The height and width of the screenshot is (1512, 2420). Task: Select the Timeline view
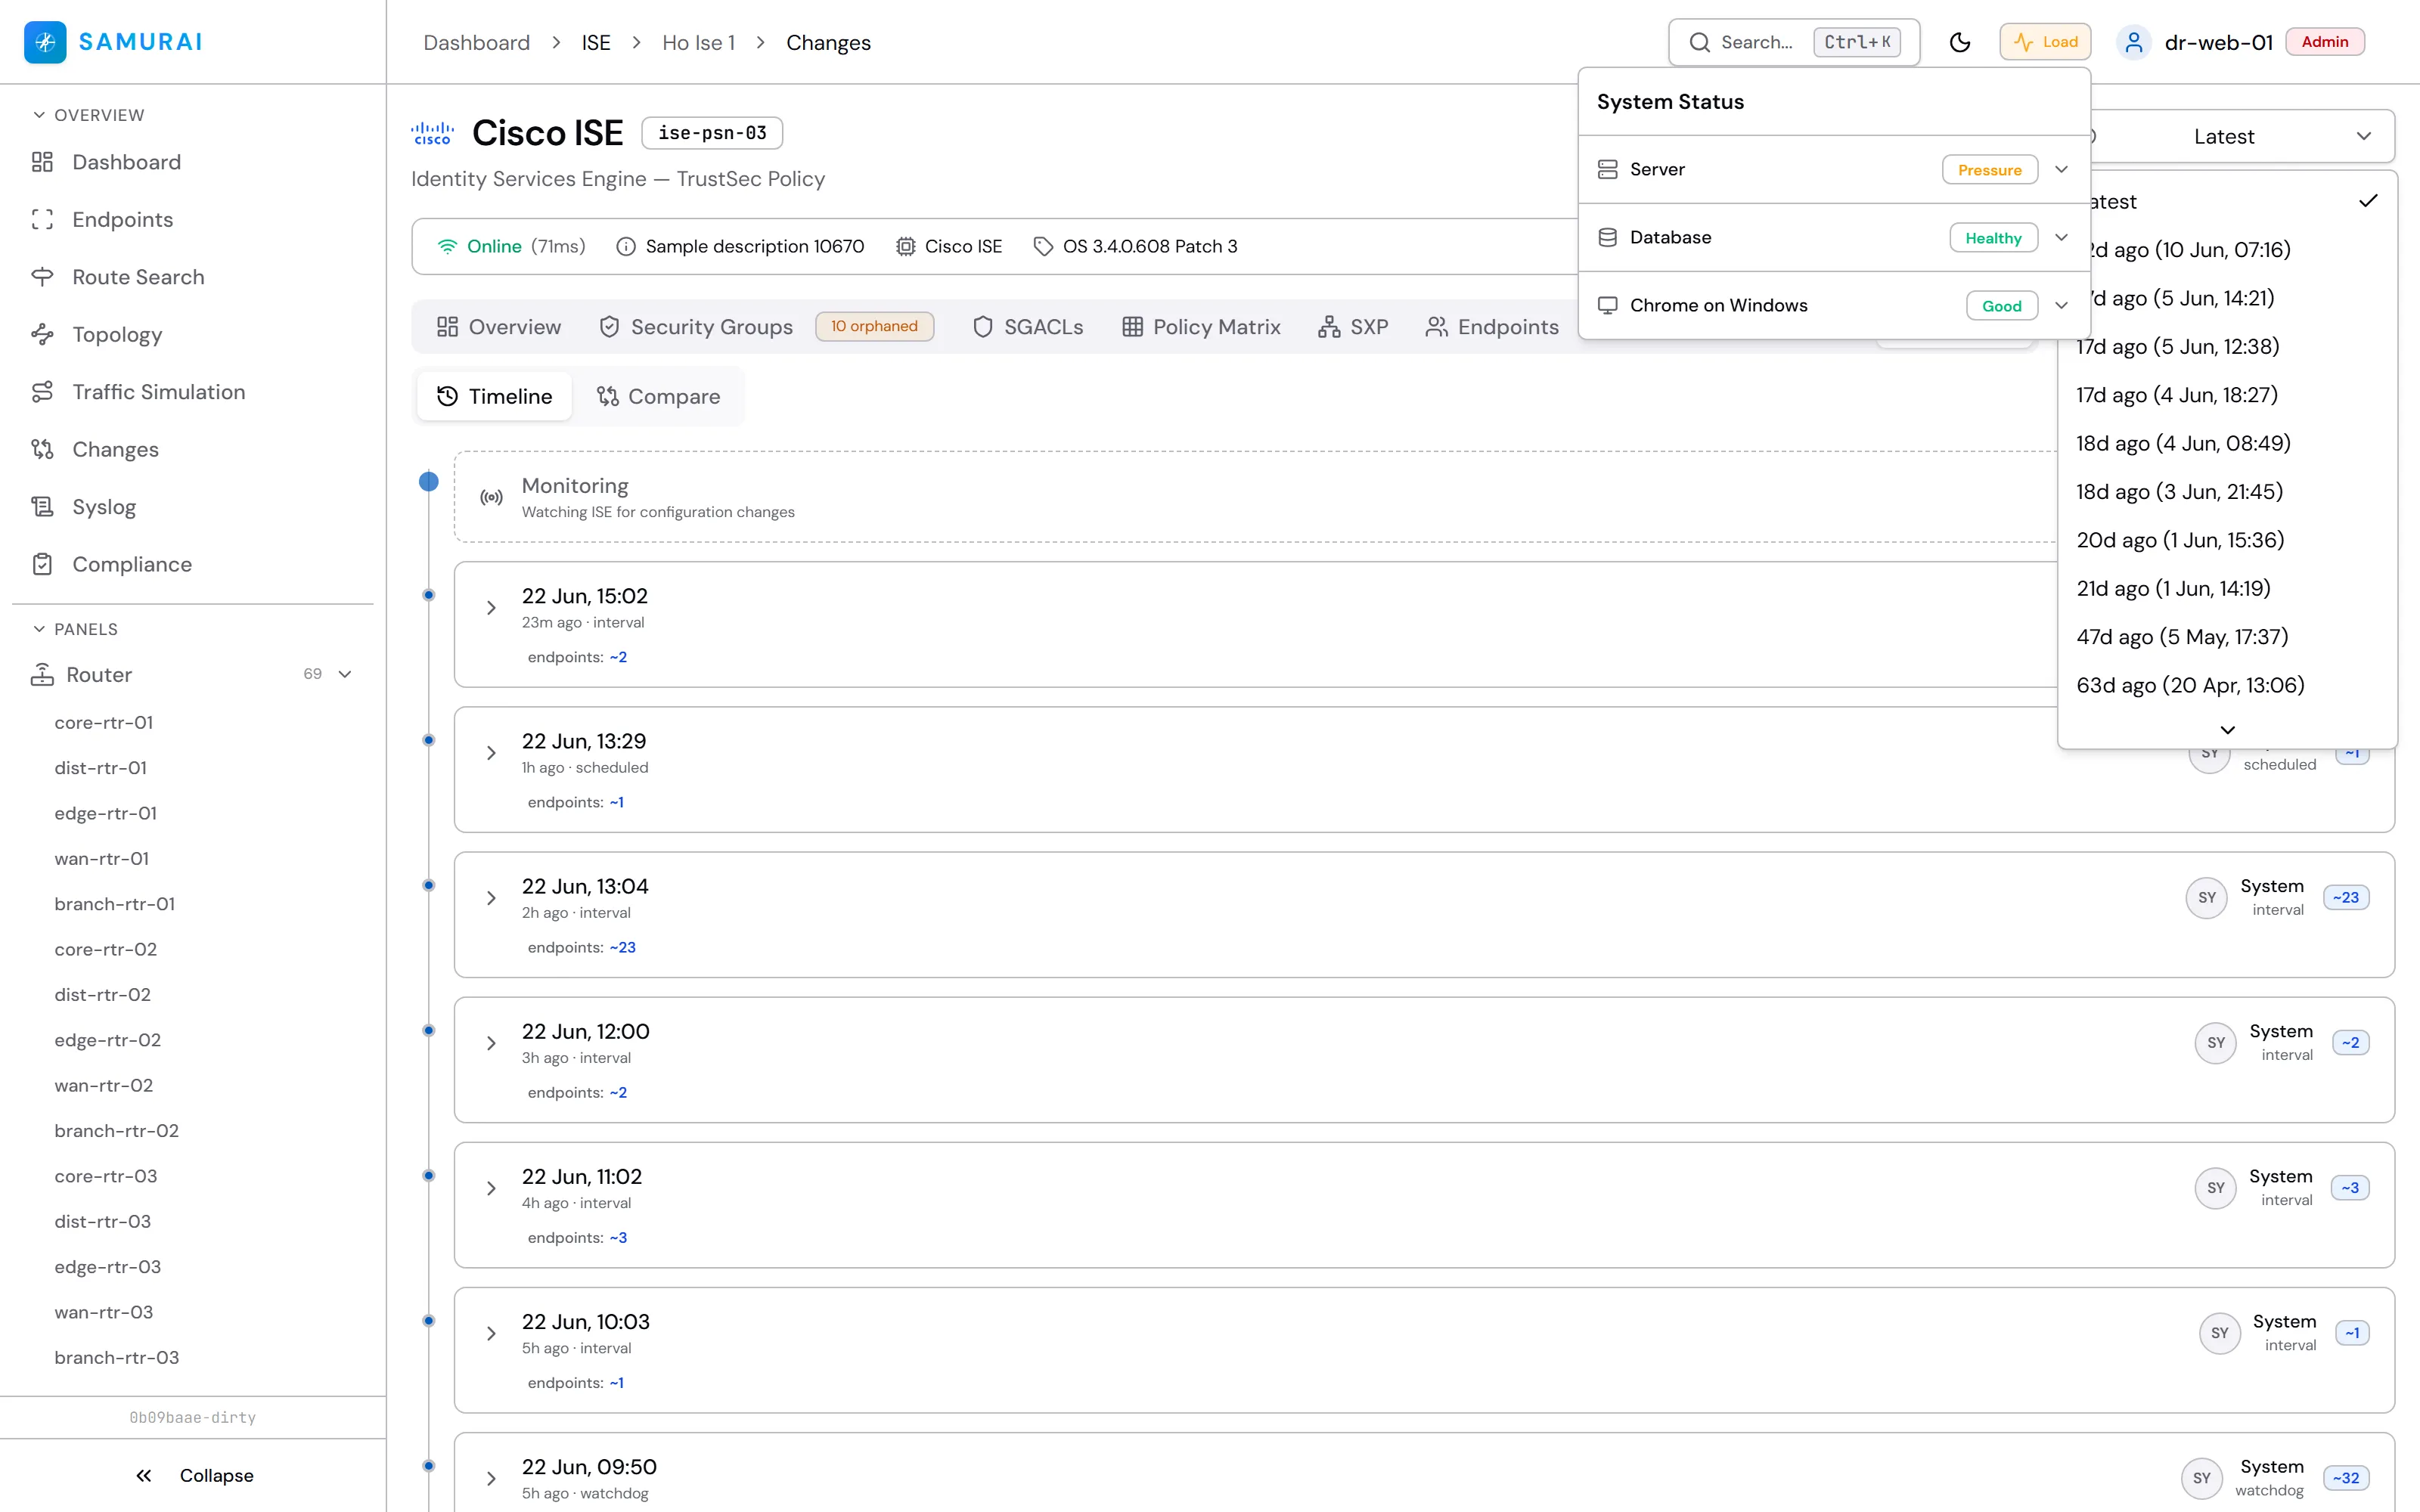coord(494,396)
